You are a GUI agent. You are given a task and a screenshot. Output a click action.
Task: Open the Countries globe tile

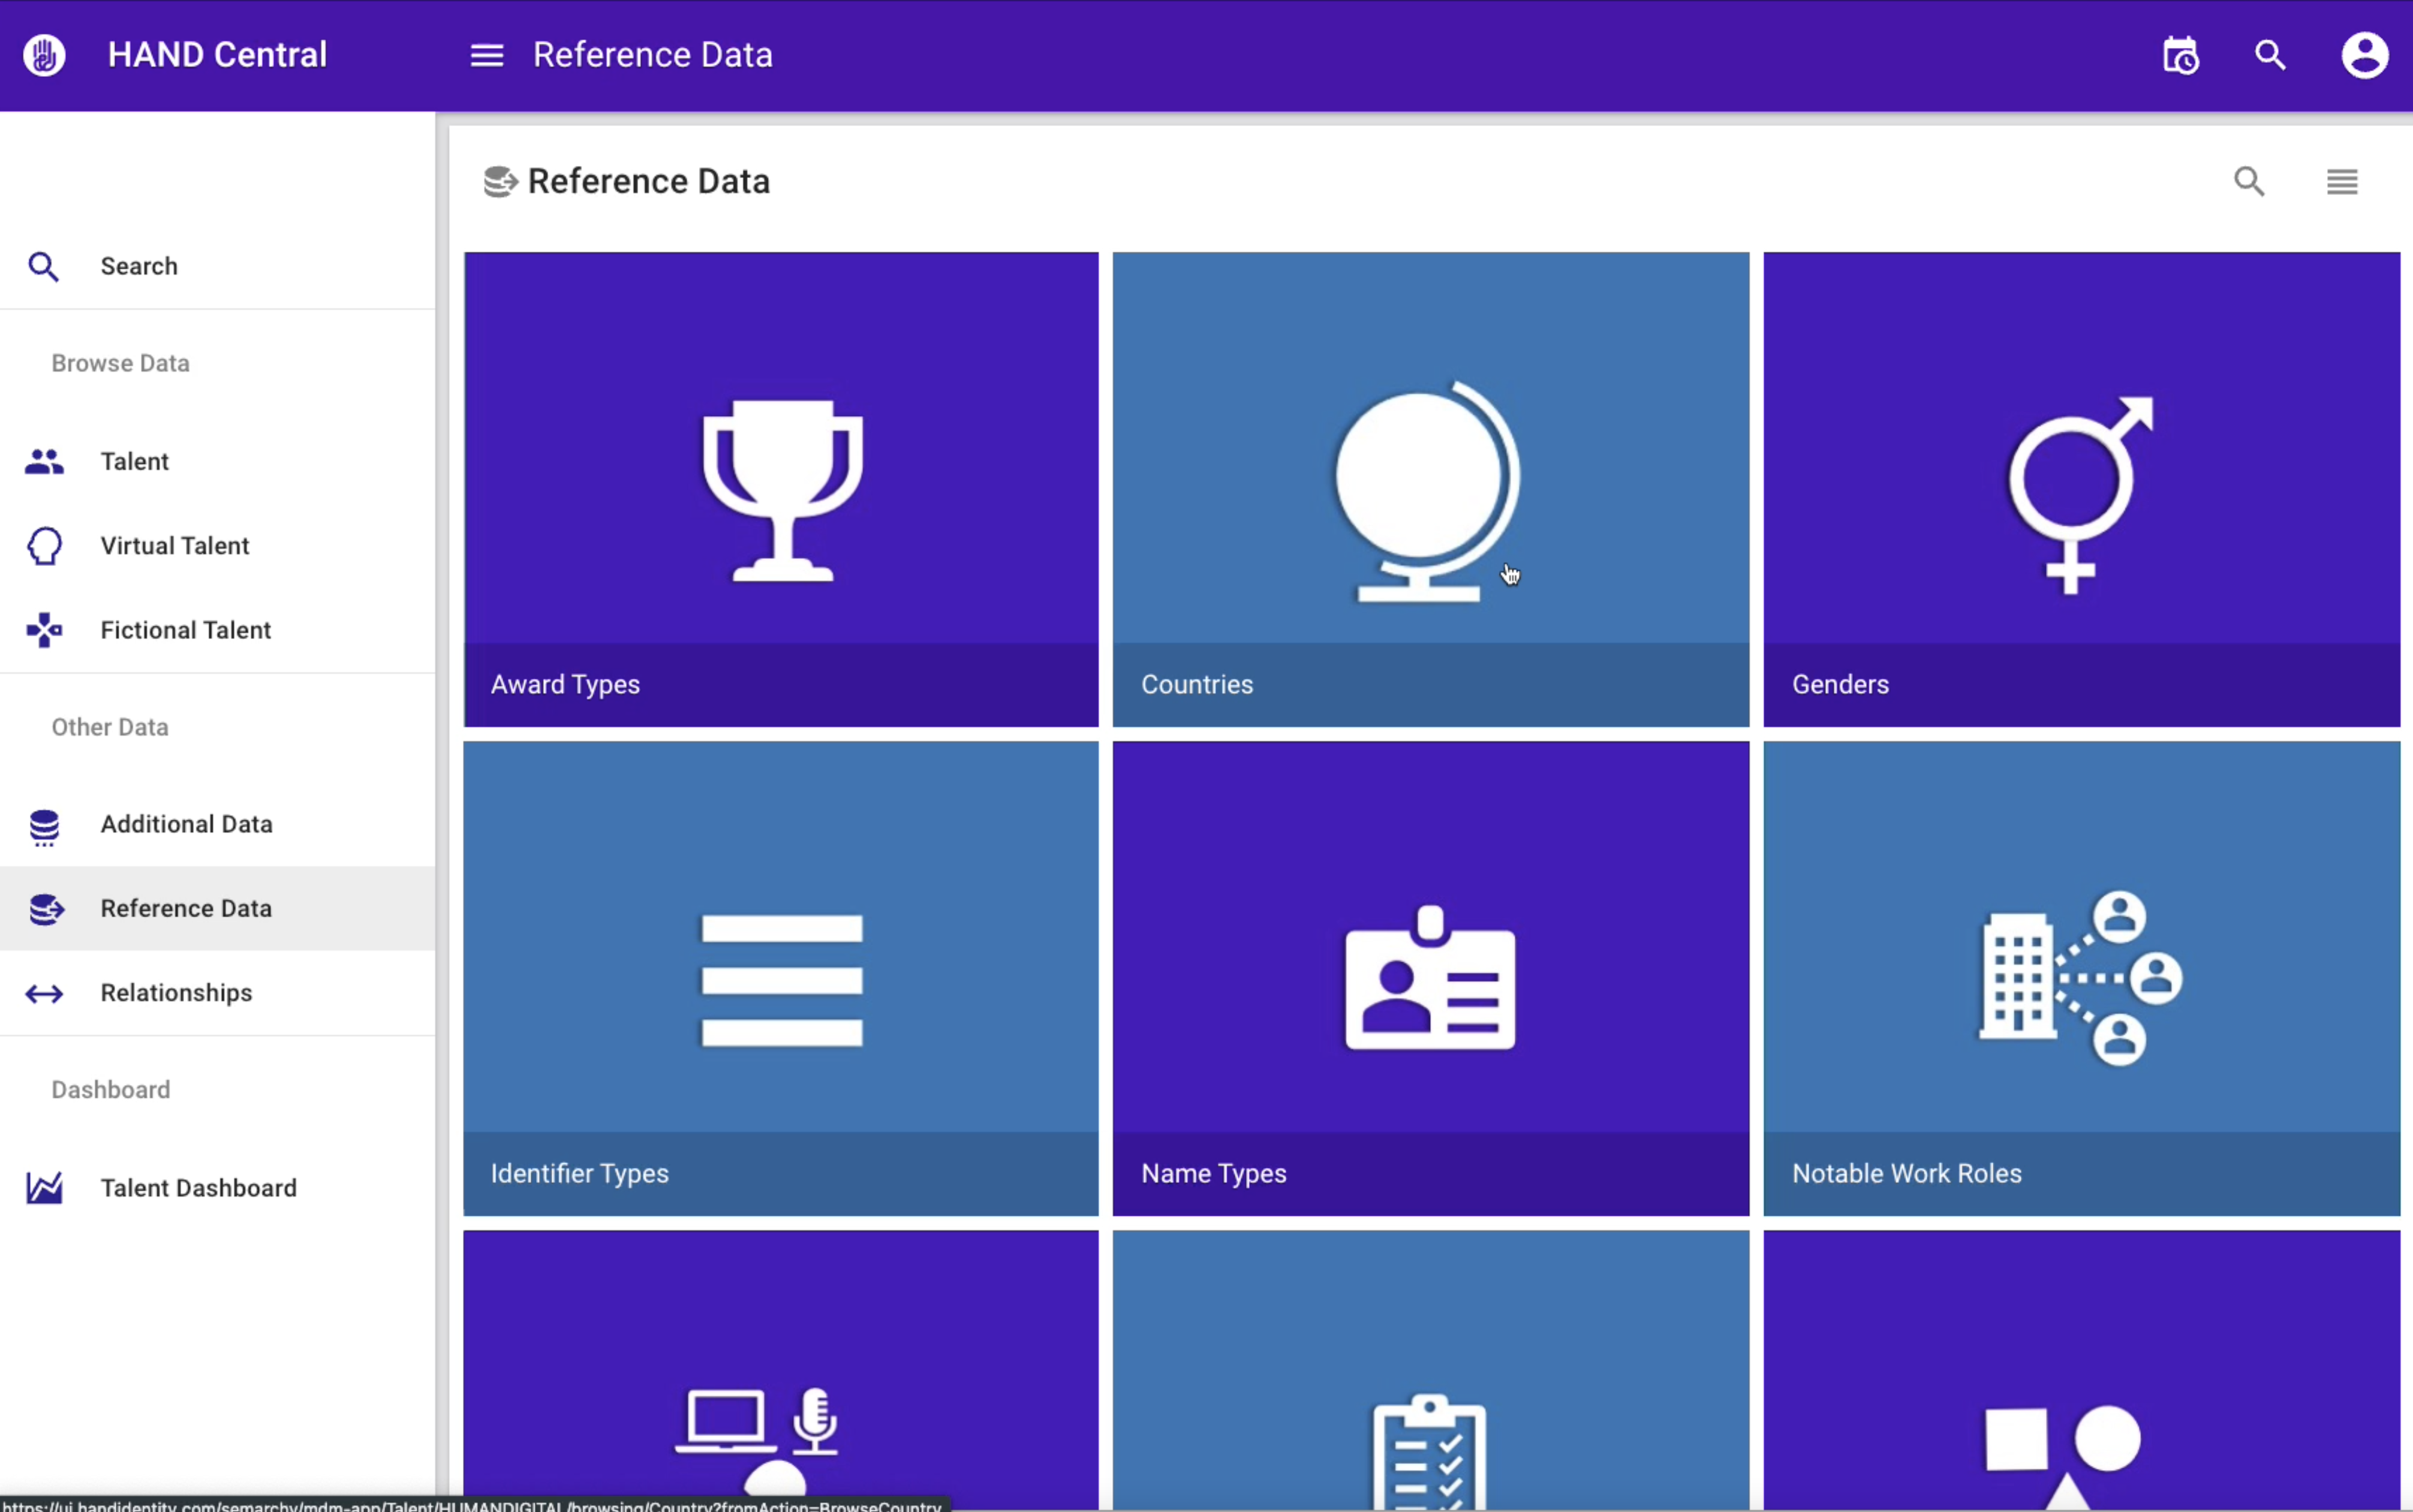(x=1430, y=489)
